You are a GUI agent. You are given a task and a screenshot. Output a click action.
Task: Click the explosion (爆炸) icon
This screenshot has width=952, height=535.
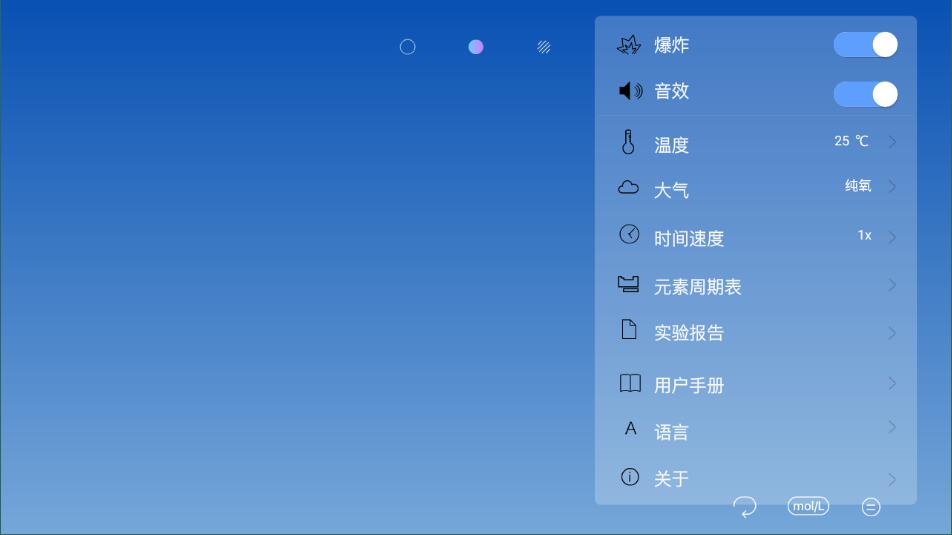629,45
